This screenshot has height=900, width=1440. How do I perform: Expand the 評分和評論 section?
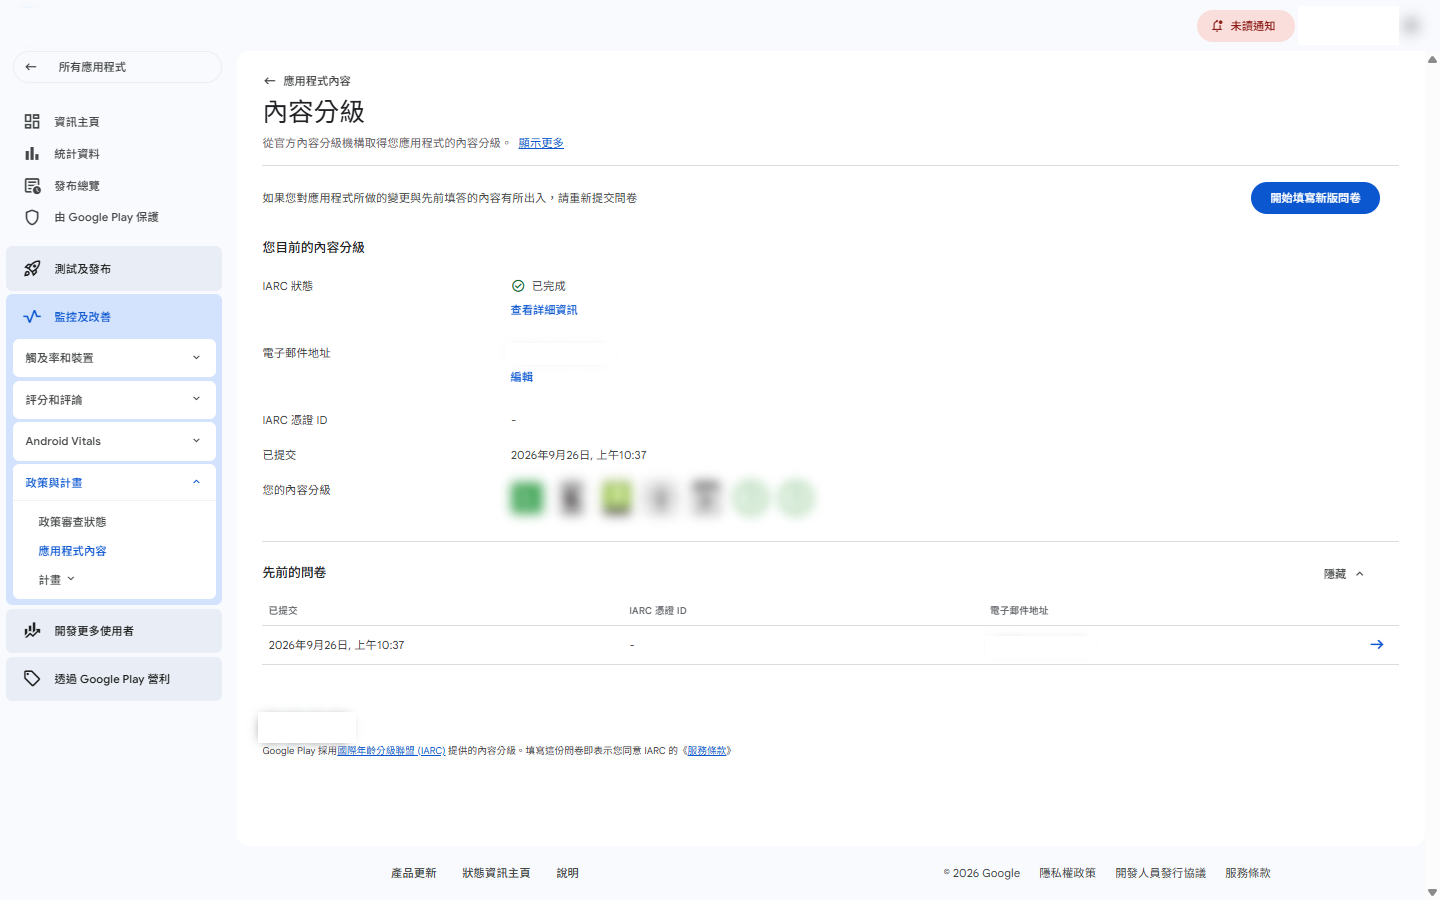click(x=114, y=400)
